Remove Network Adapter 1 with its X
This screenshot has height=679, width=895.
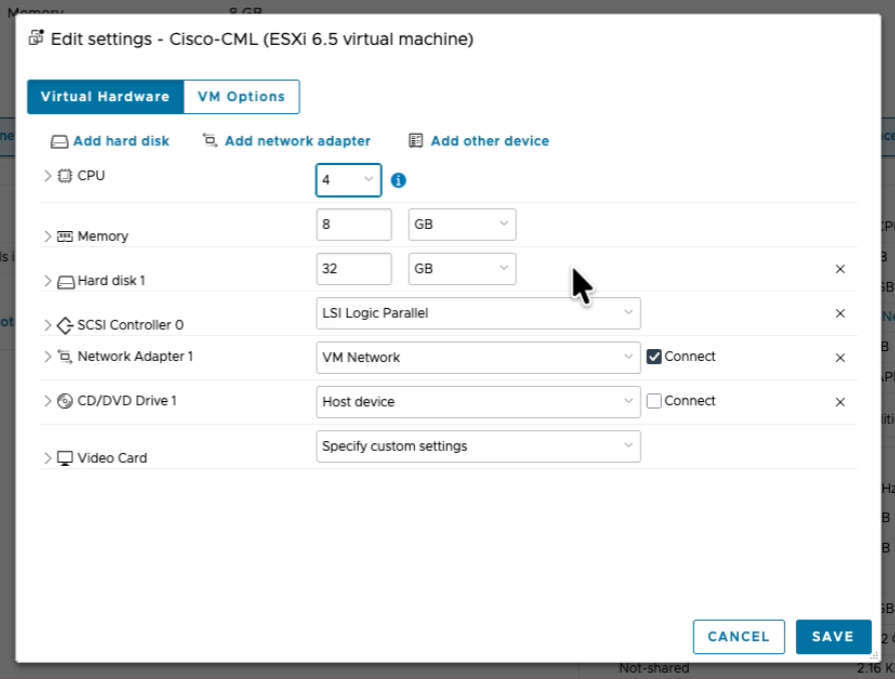840,358
